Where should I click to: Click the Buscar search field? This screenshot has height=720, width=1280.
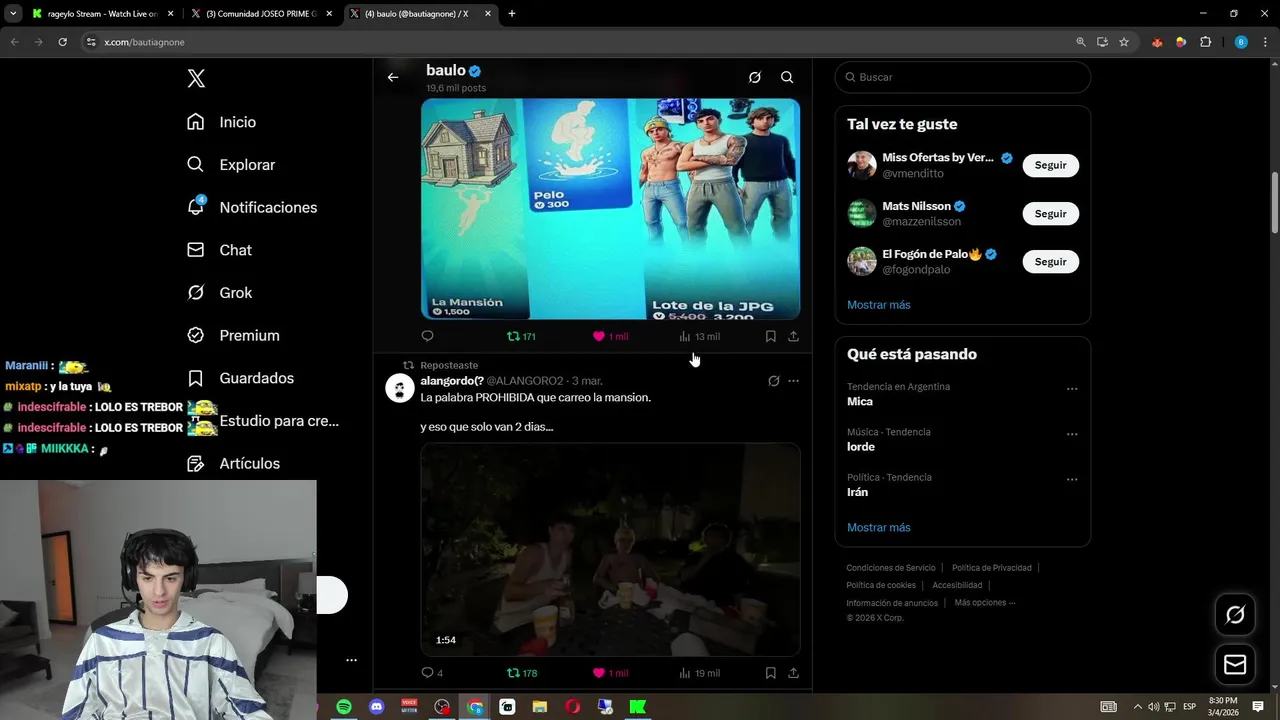(x=962, y=77)
